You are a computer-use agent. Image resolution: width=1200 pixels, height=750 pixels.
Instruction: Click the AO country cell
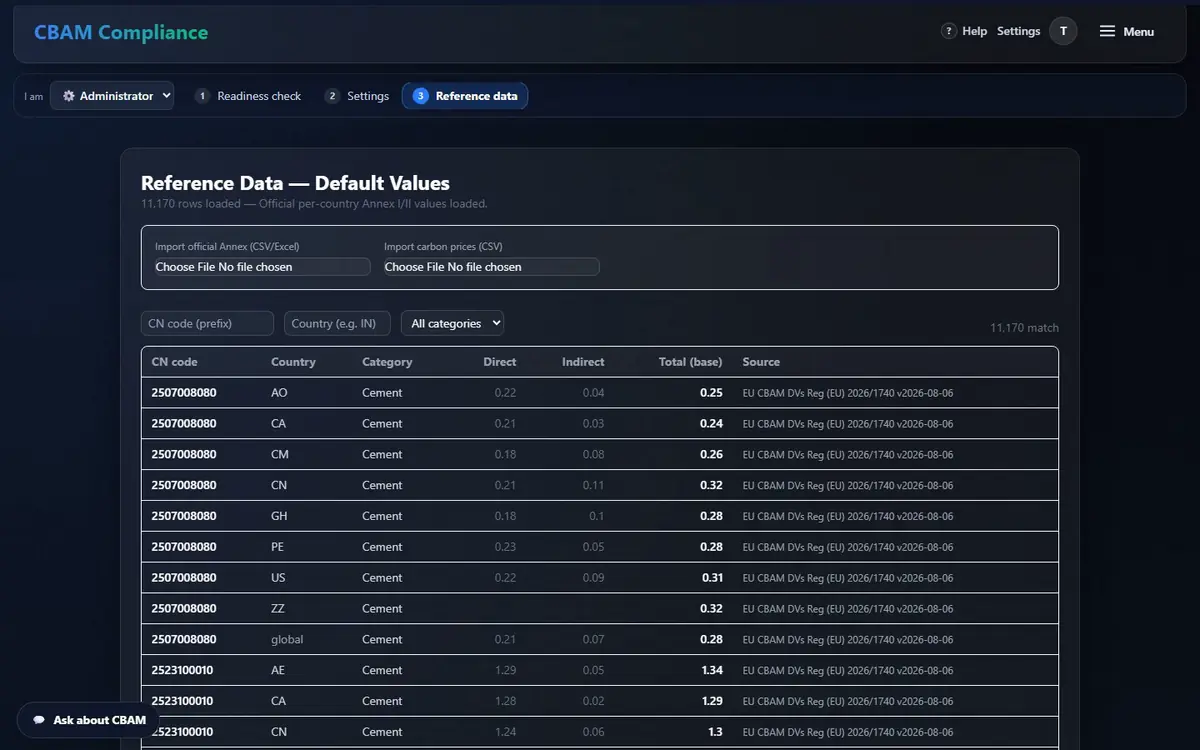coord(279,393)
